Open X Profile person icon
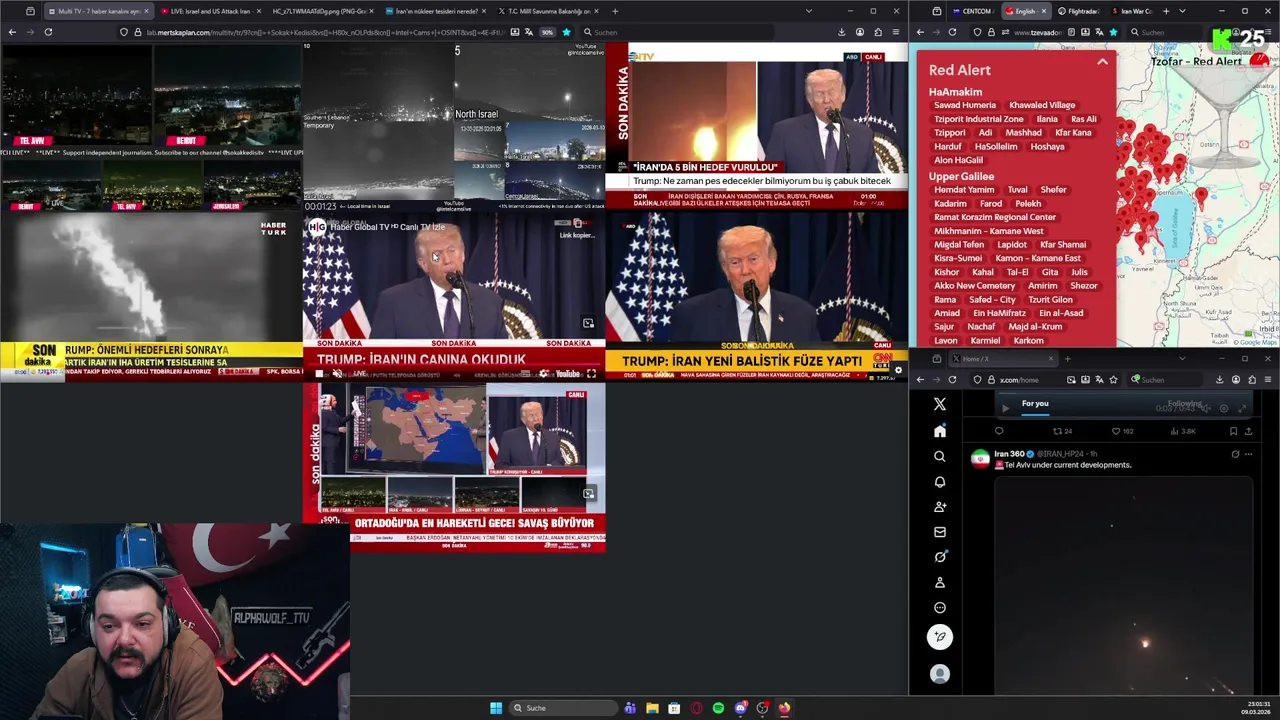1280x720 pixels. [x=939, y=582]
